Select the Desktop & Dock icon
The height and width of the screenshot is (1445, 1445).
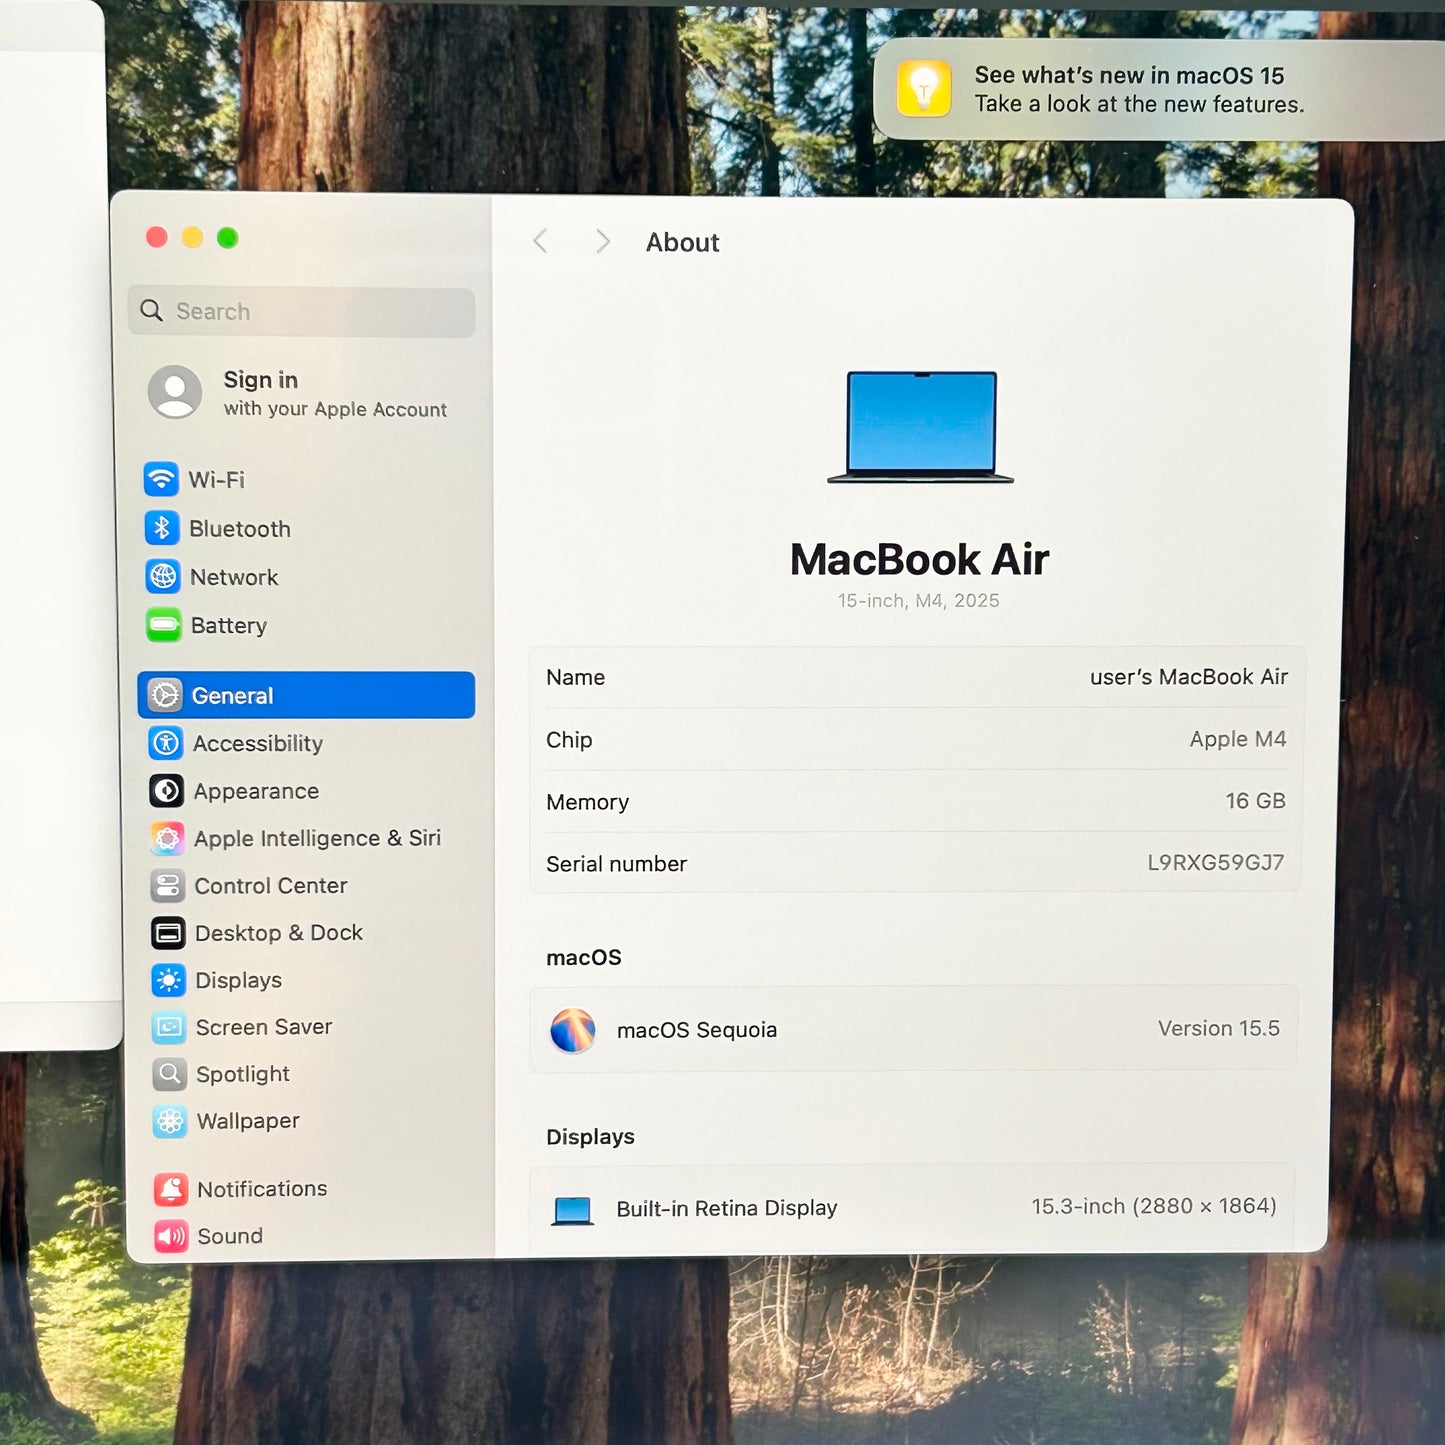(168, 933)
